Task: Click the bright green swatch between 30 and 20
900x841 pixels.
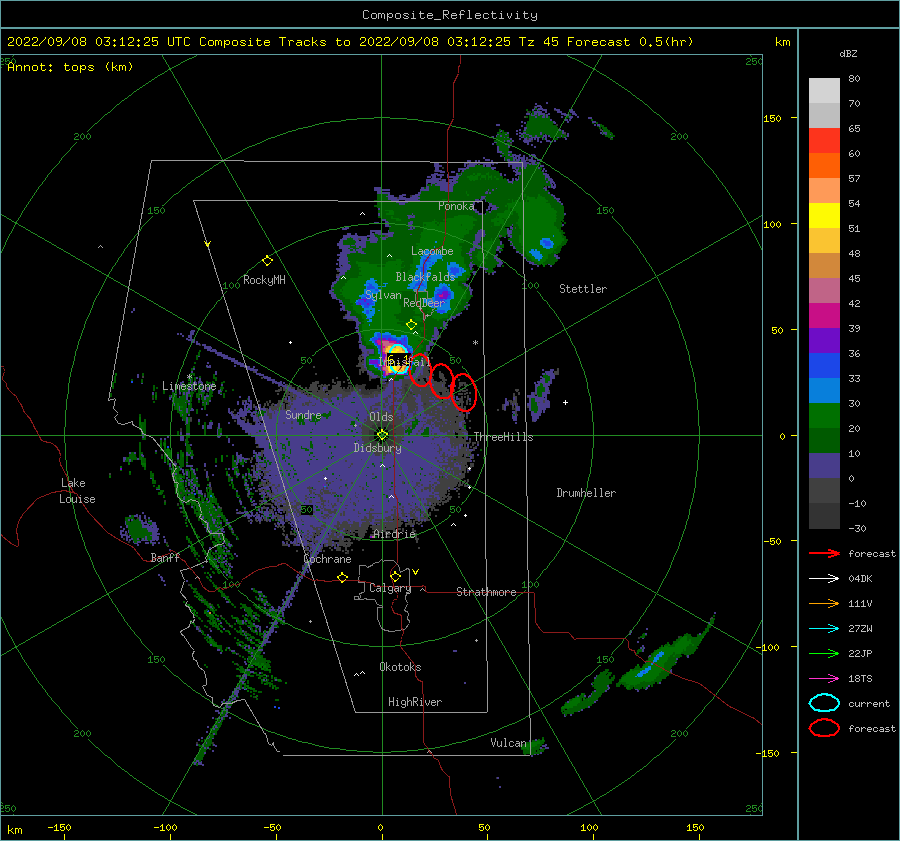Action: (x=824, y=416)
